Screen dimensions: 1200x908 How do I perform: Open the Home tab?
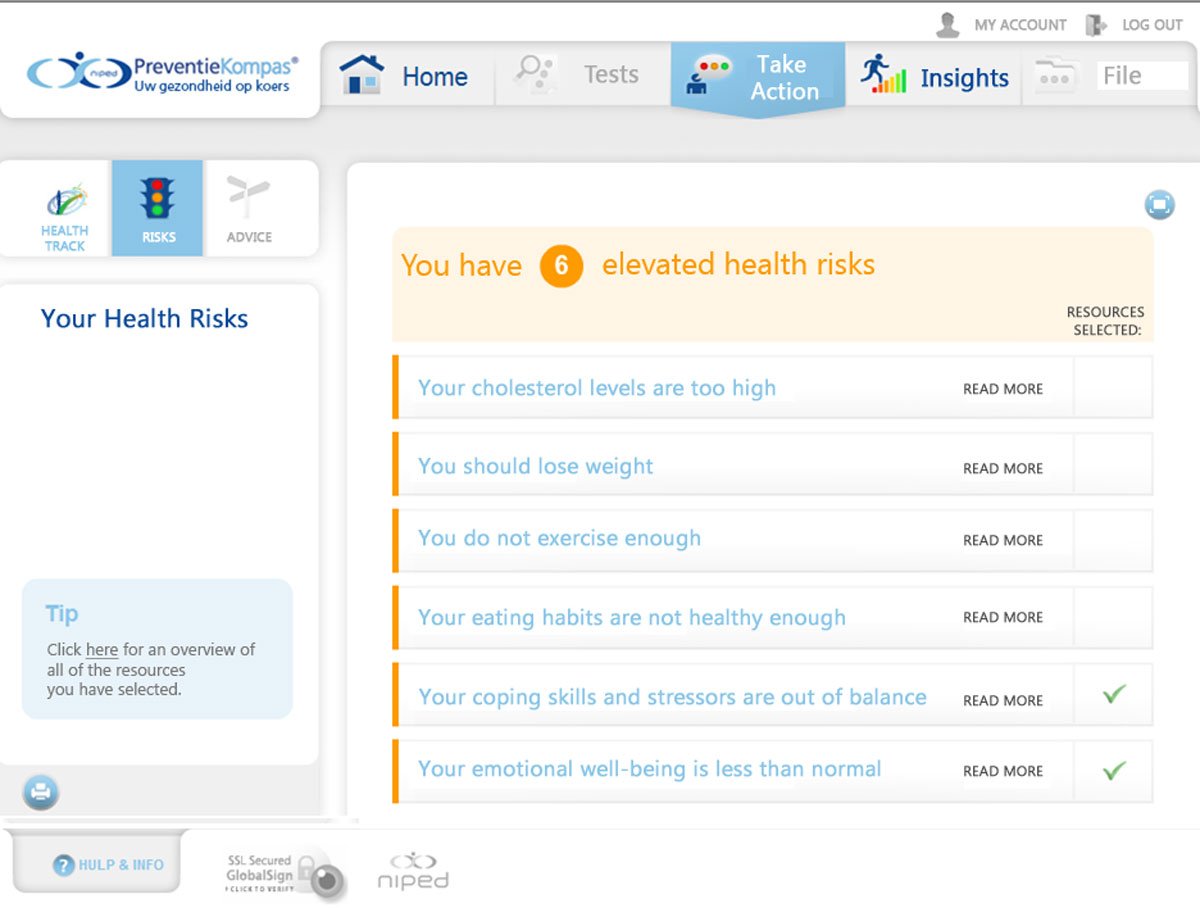[407, 76]
